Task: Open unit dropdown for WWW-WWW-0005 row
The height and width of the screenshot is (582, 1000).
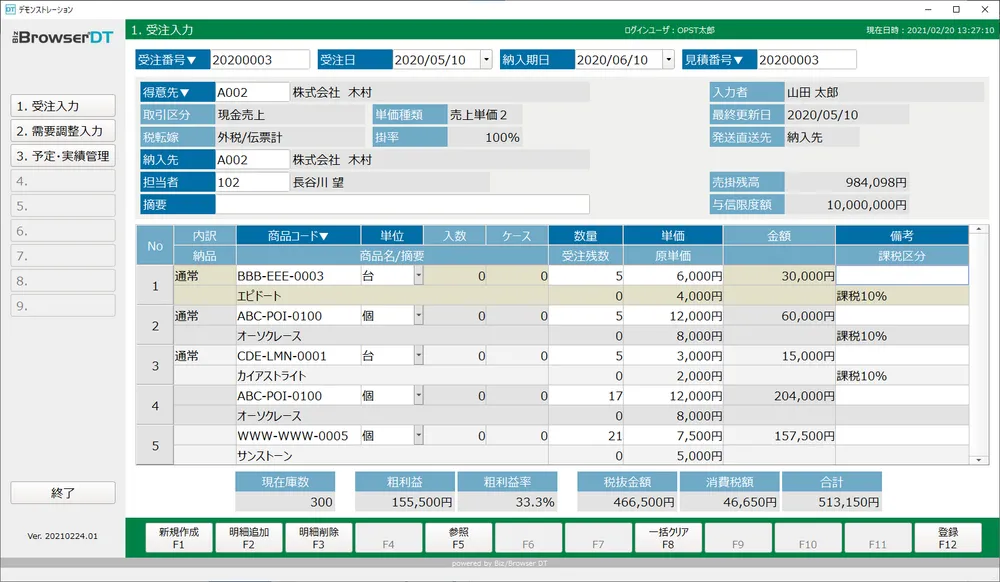Action: [418, 436]
